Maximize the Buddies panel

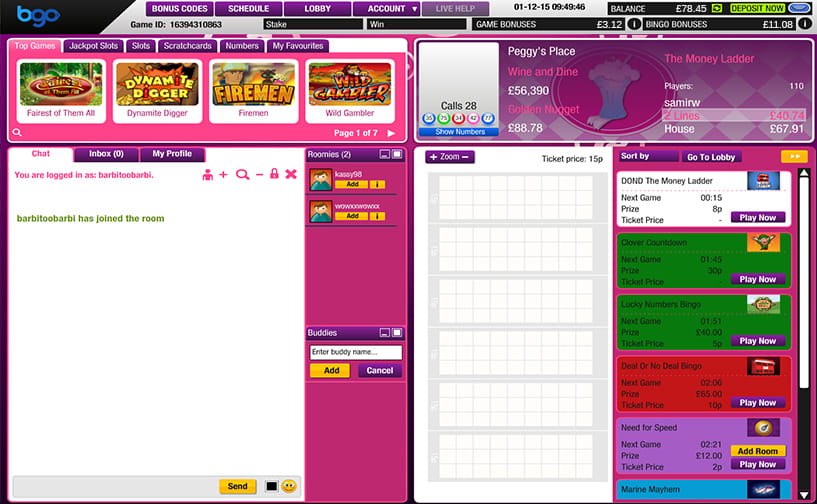[397, 333]
